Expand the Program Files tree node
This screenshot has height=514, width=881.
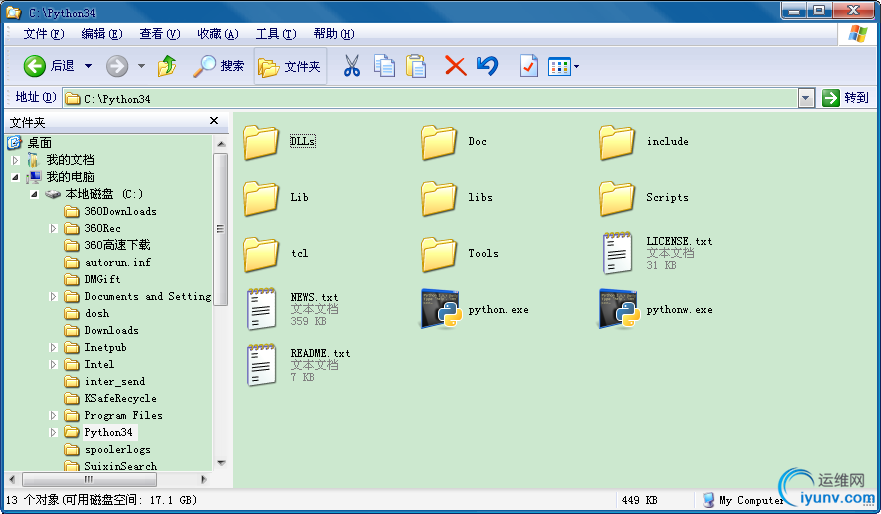(54, 416)
